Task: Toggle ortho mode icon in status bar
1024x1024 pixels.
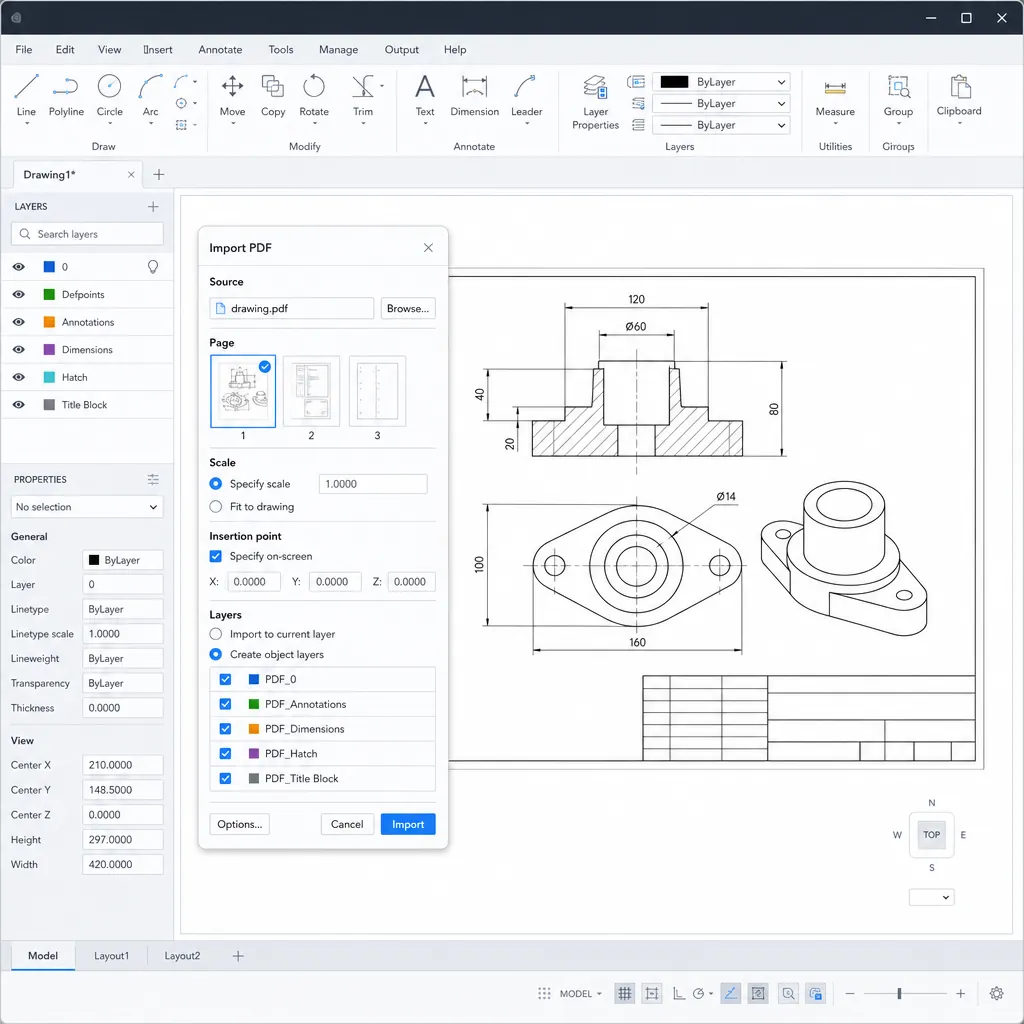Action: (x=679, y=993)
